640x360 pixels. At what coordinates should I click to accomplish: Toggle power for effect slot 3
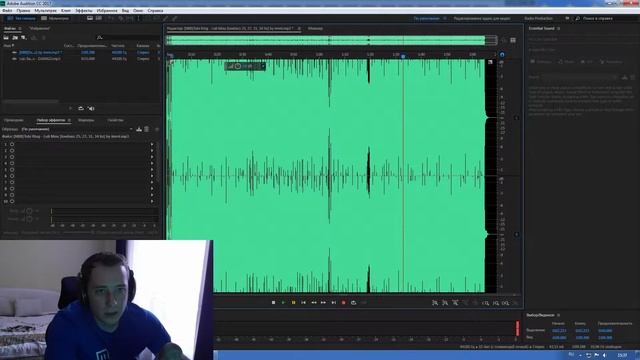[x=12, y=157]
